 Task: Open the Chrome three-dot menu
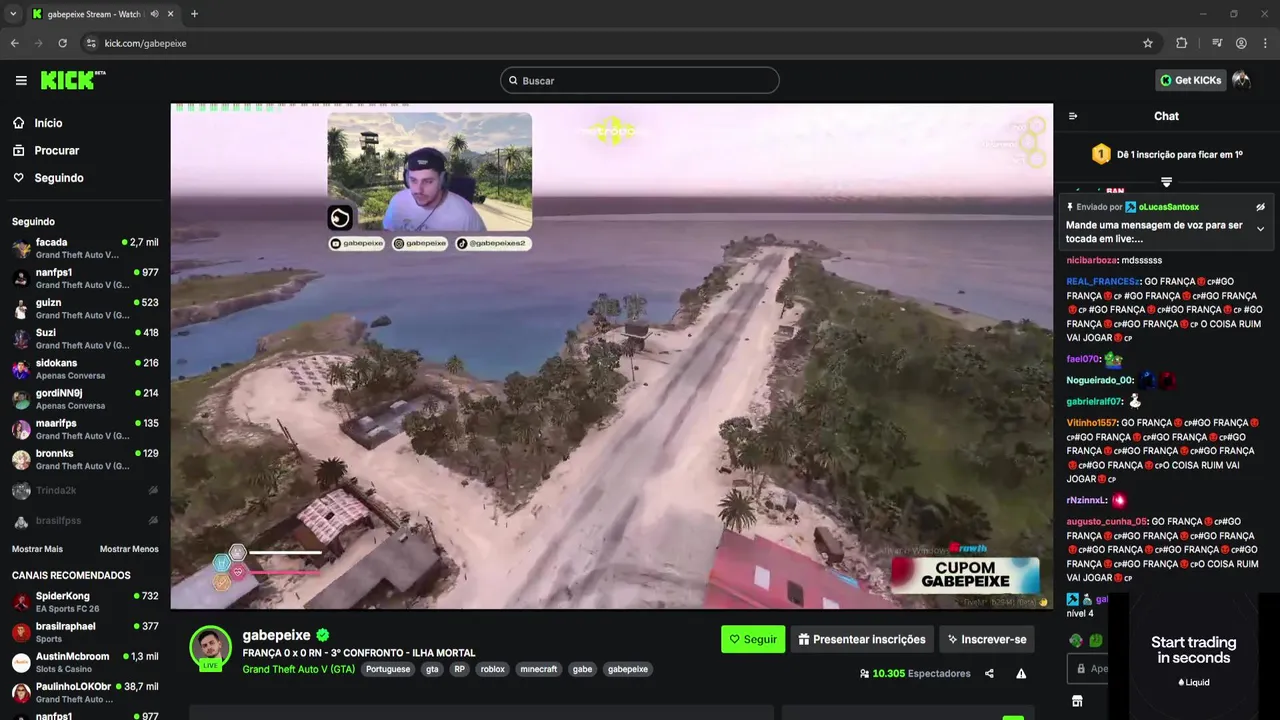pyautogui.click(x=1265, y=43)
